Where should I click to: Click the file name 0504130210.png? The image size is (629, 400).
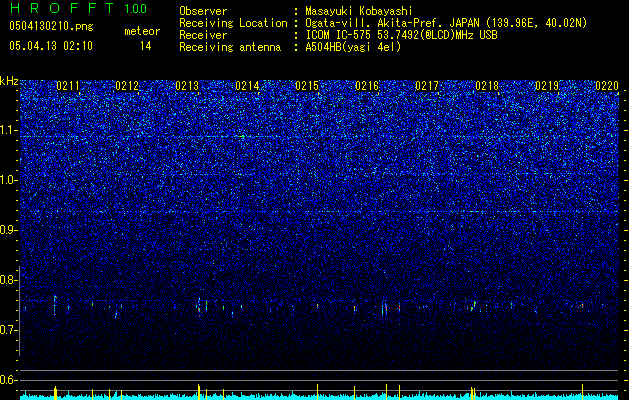[x=51, y=26]
